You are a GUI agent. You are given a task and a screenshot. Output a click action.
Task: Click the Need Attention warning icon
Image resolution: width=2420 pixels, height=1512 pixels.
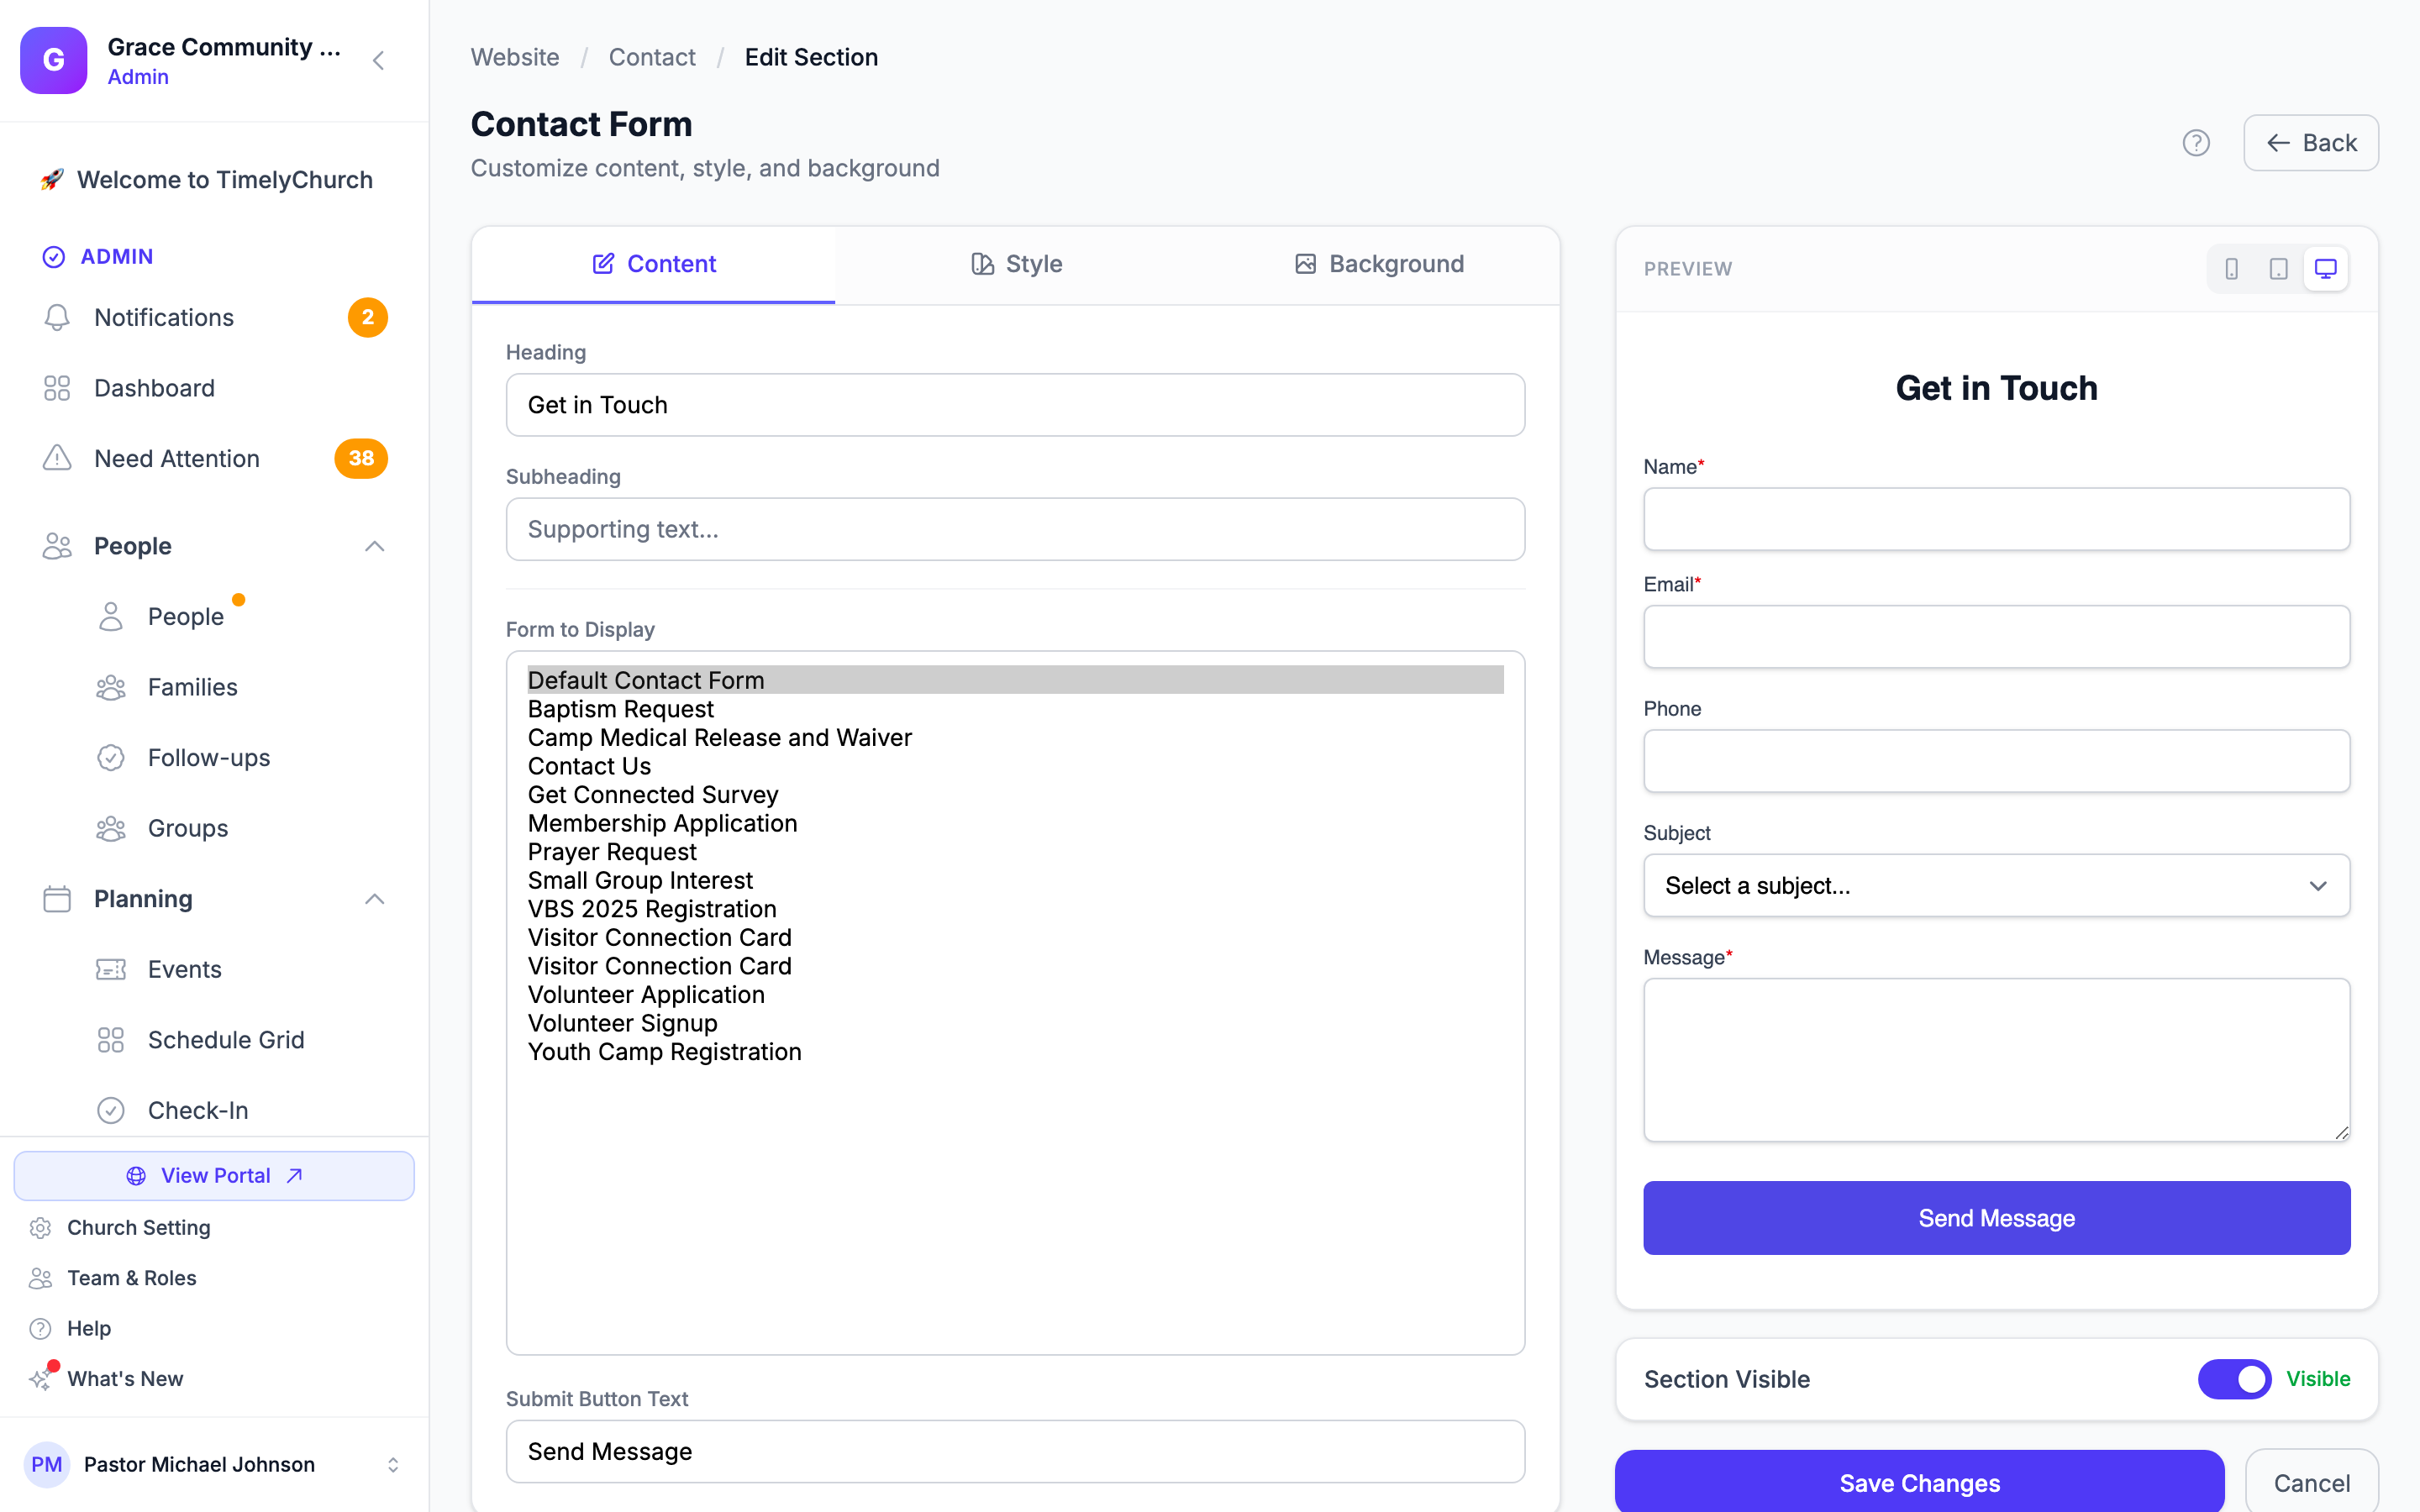click(x=57, y=458)
